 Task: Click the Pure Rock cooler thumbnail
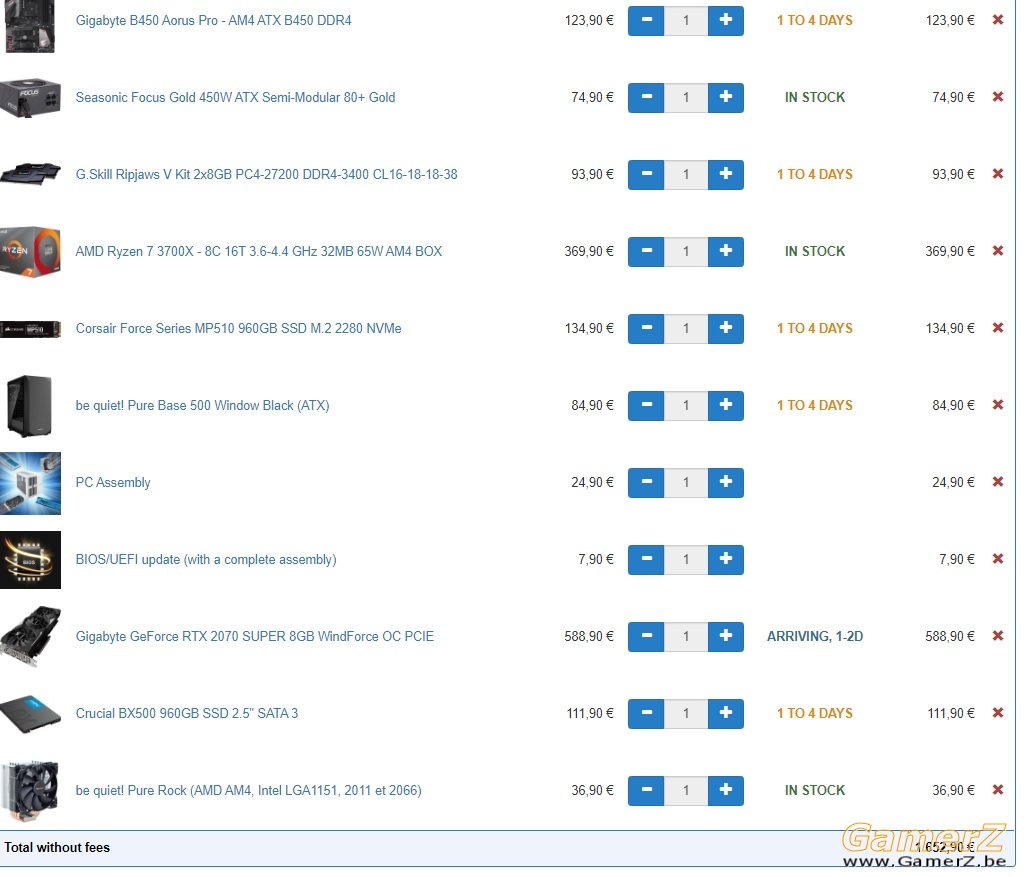pos(30,791)
